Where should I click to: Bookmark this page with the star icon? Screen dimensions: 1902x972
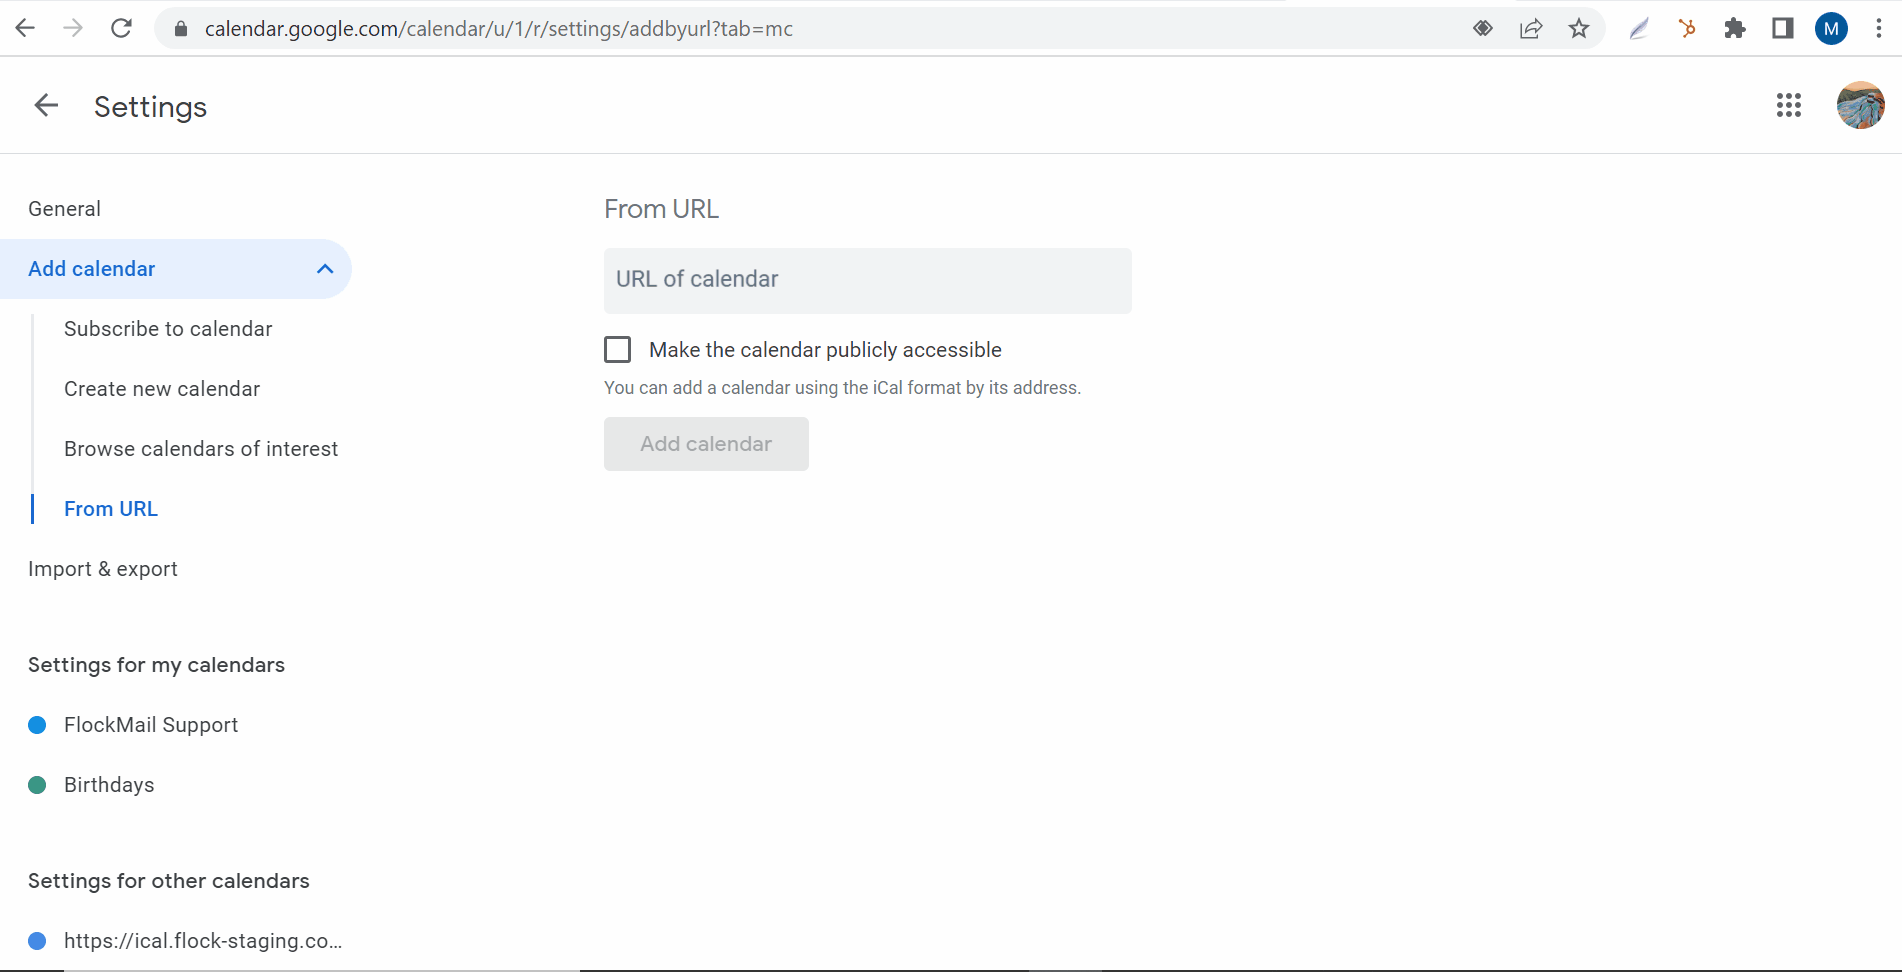click(1578, 28)
